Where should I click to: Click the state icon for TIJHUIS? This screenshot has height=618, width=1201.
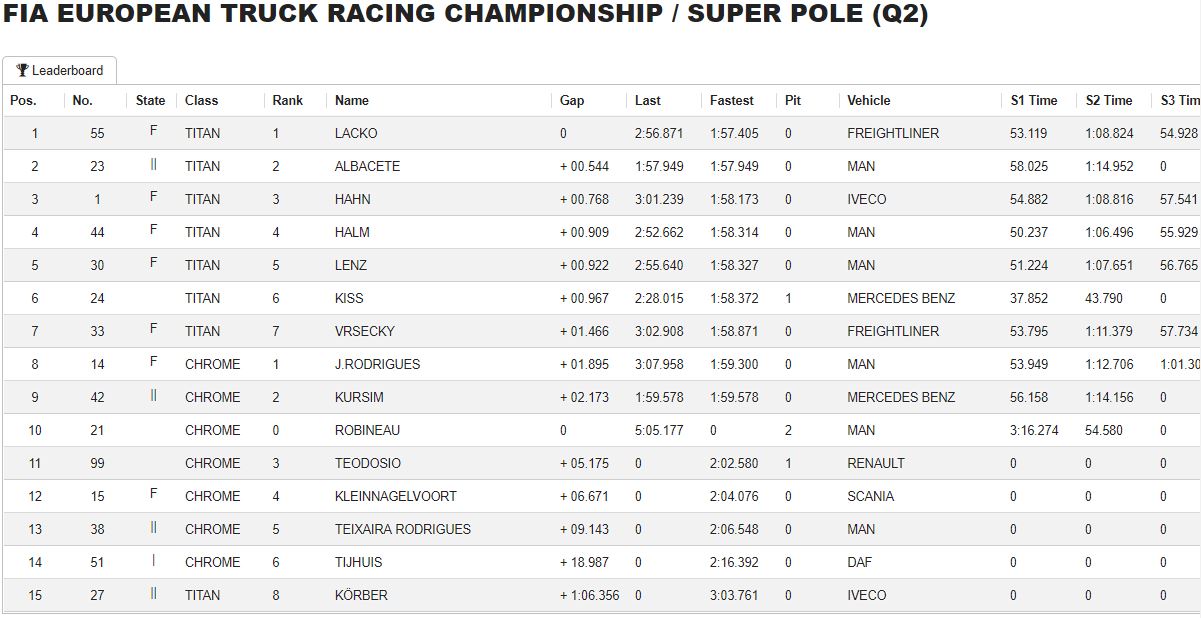pos(153,561)
